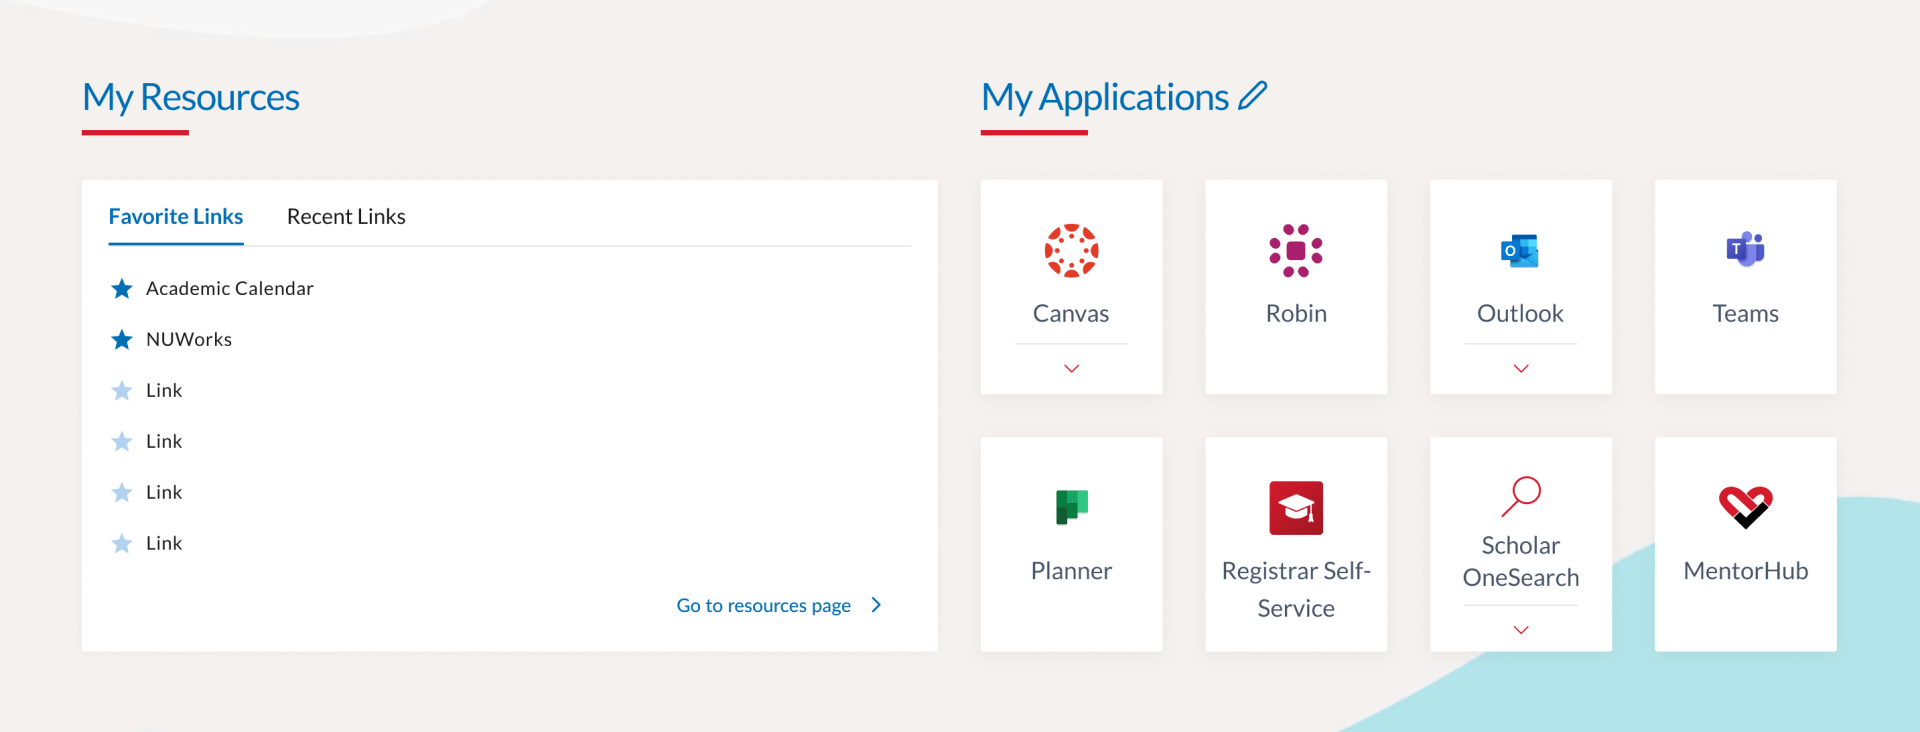Launch MentorHub heart icon
Image resolution: width=1920 pixels, height=732 pixels.
click(x=1745, y=507)
